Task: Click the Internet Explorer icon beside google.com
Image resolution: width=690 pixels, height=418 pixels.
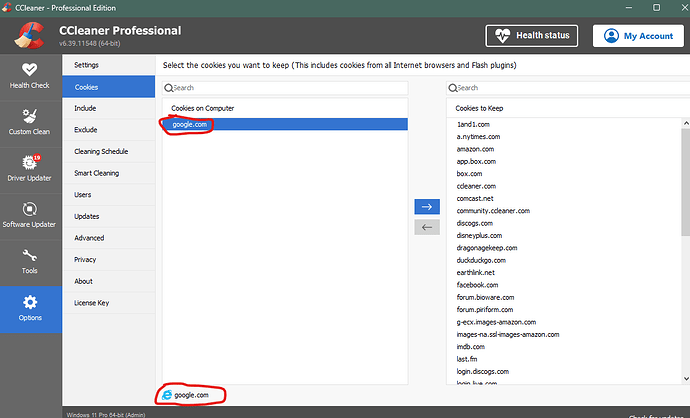Action: tap(167, 395)
